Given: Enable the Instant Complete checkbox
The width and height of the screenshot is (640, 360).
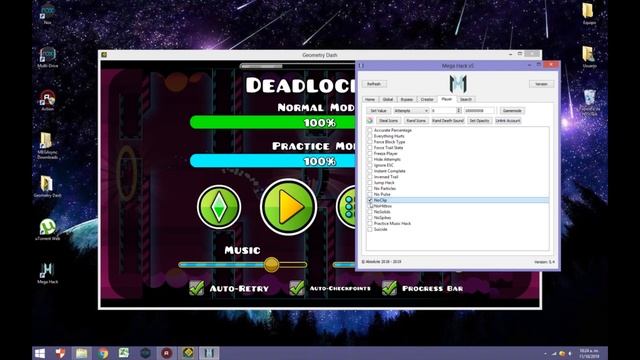Looking at the screenshot, I should pos(370,171).
